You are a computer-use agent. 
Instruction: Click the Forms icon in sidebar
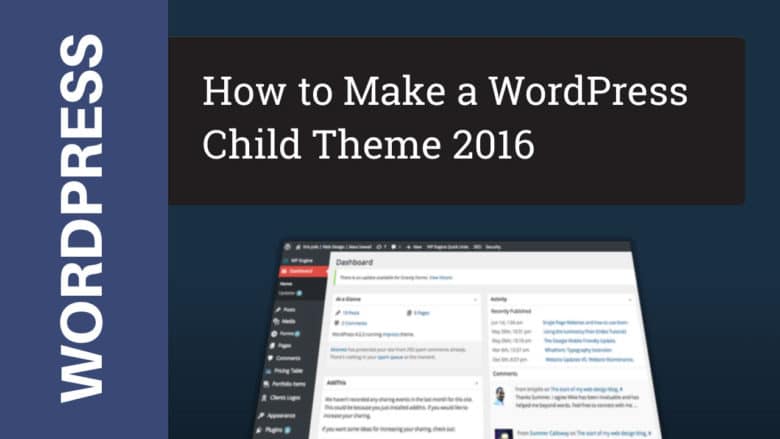(x=274, y=334)
